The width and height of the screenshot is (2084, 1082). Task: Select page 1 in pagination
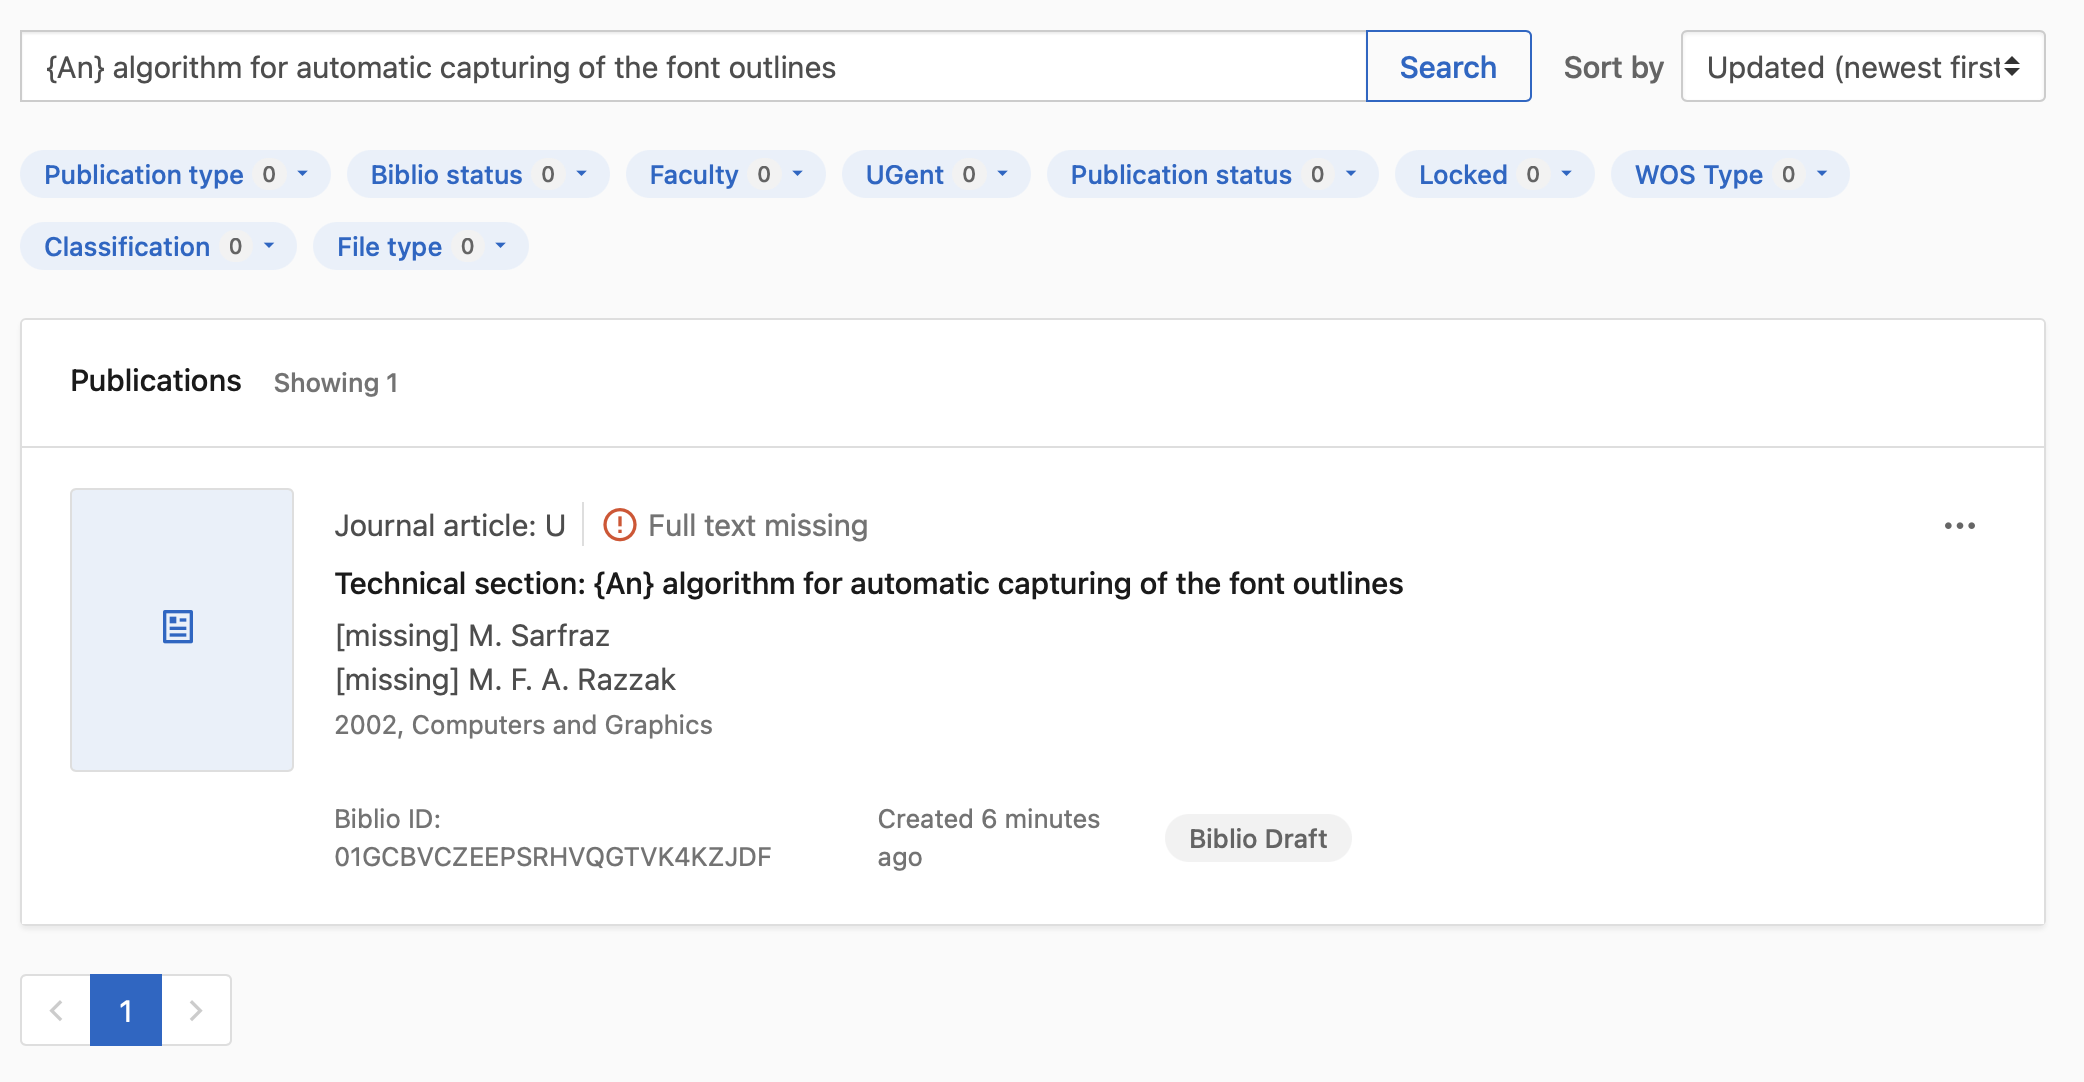click(126, 1010)
